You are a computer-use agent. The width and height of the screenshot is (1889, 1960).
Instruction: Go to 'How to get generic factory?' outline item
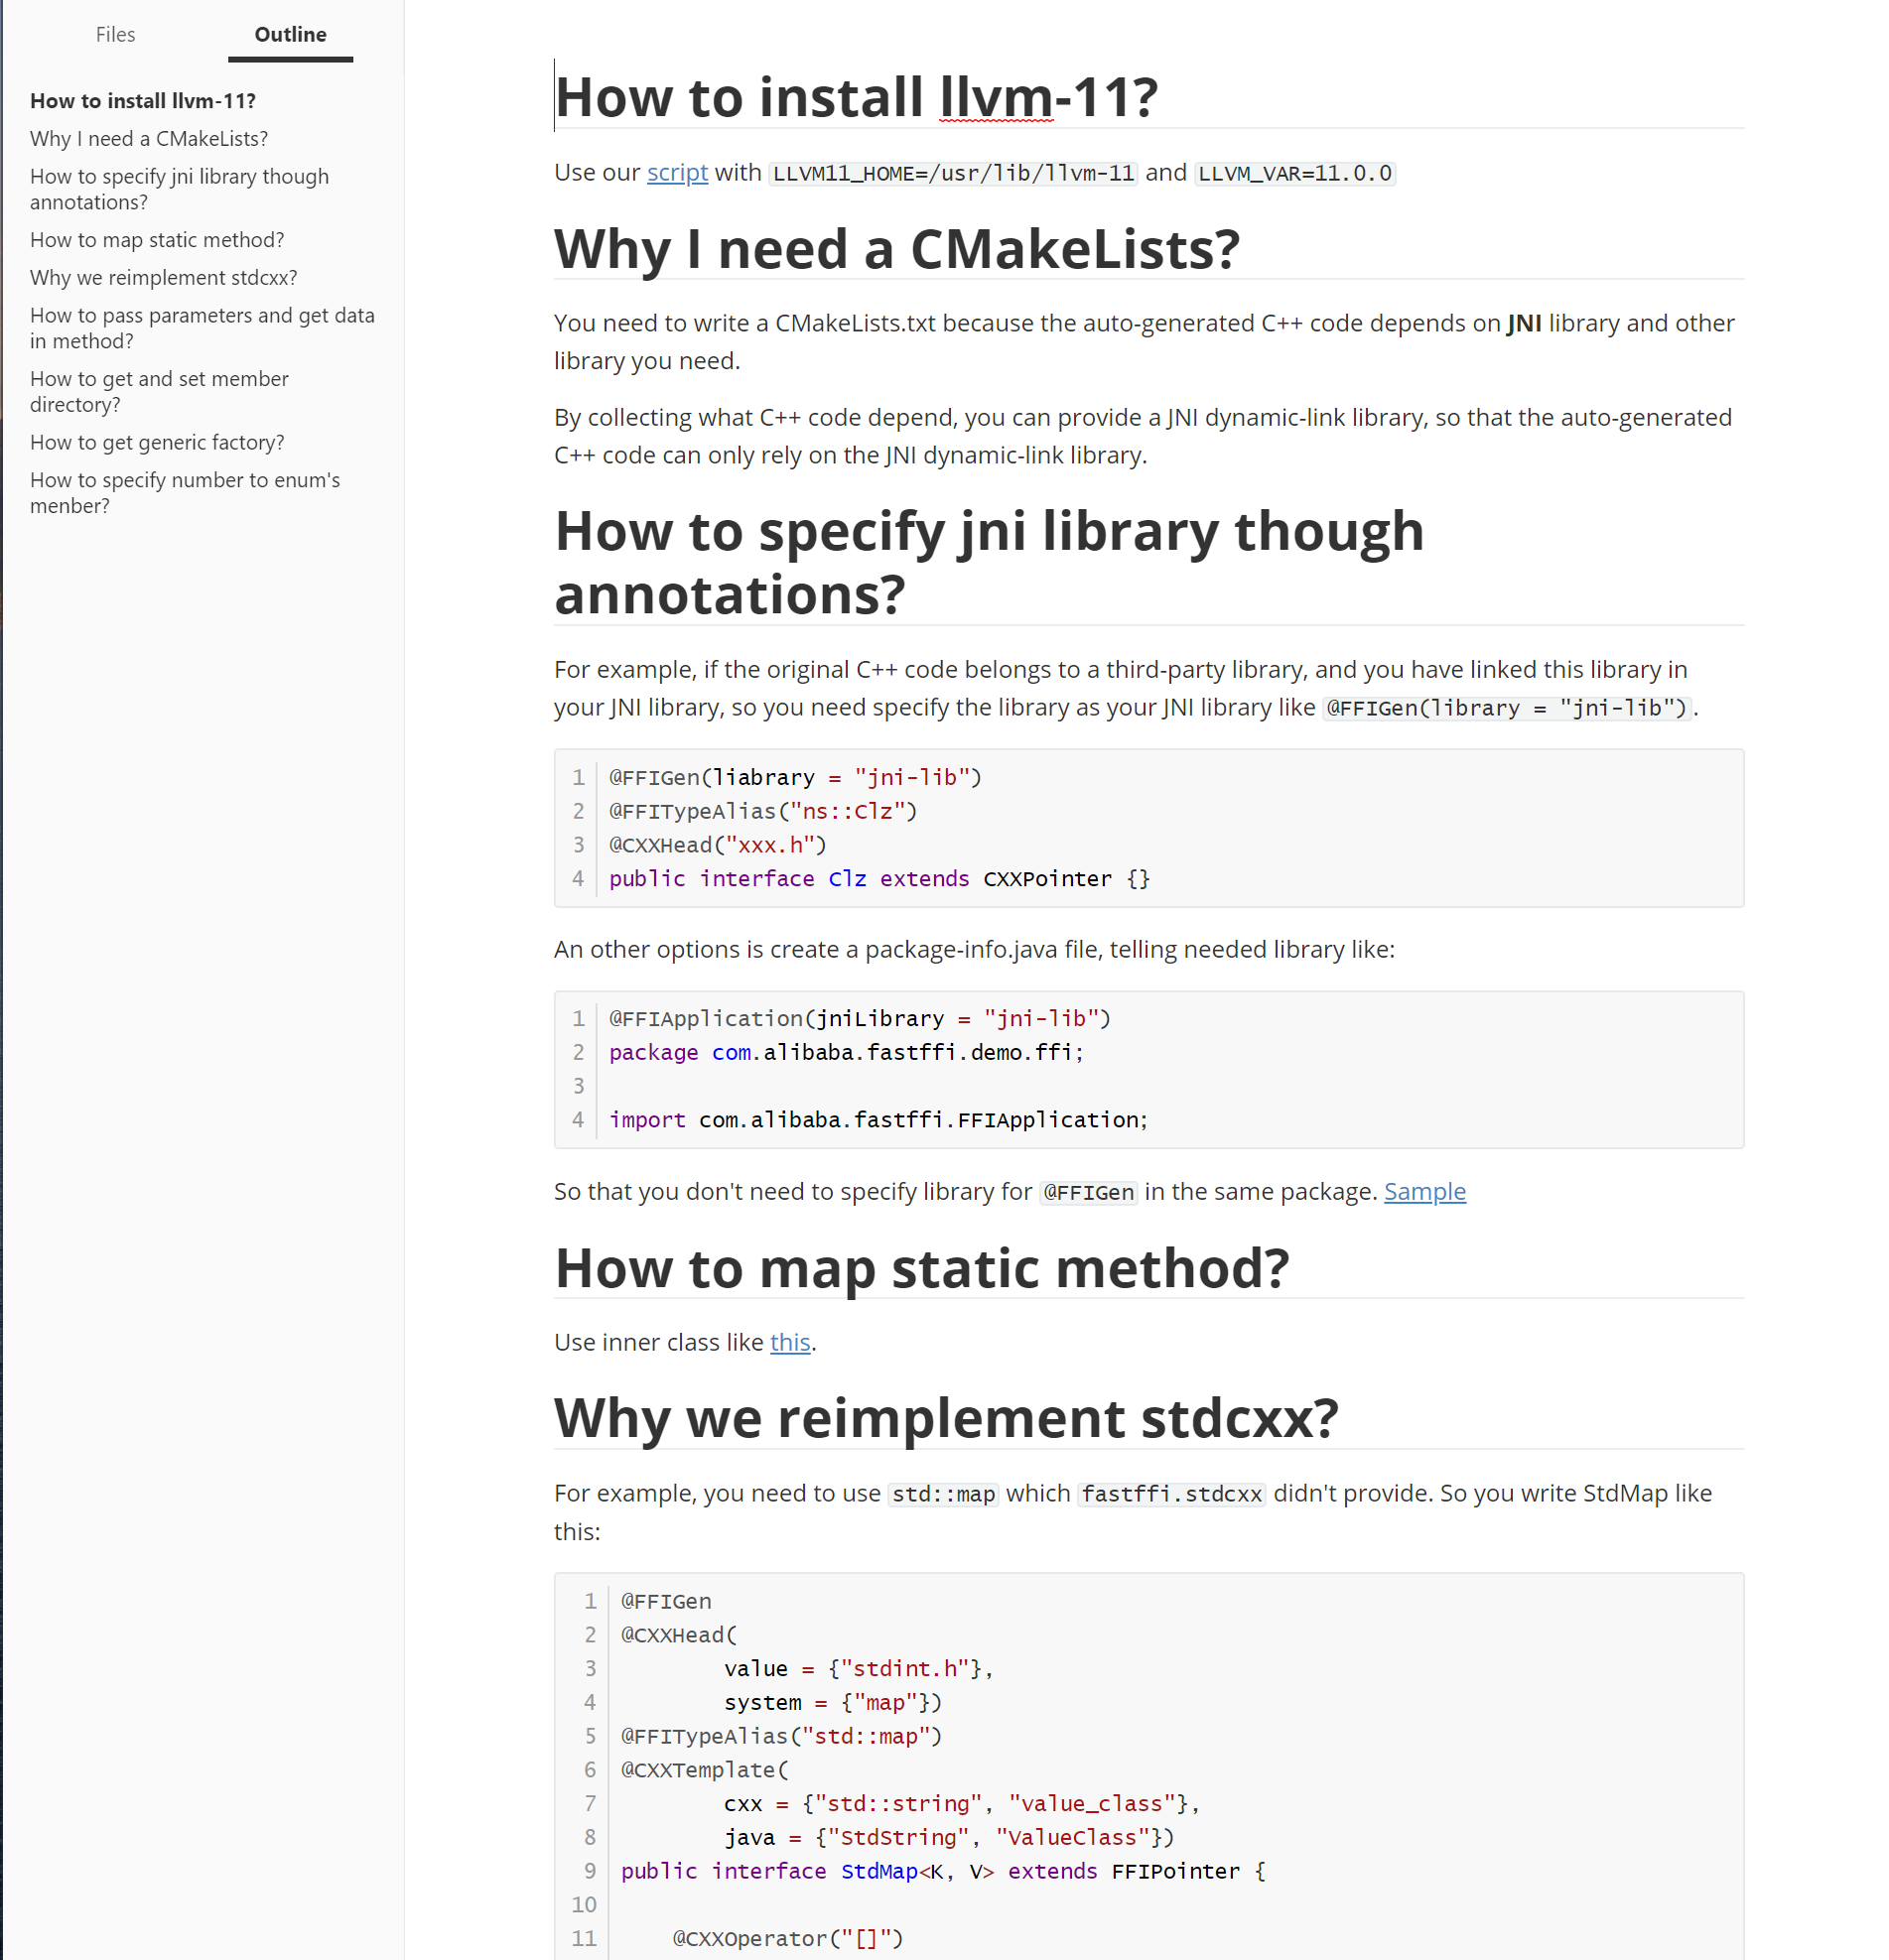tap(157, 442)
